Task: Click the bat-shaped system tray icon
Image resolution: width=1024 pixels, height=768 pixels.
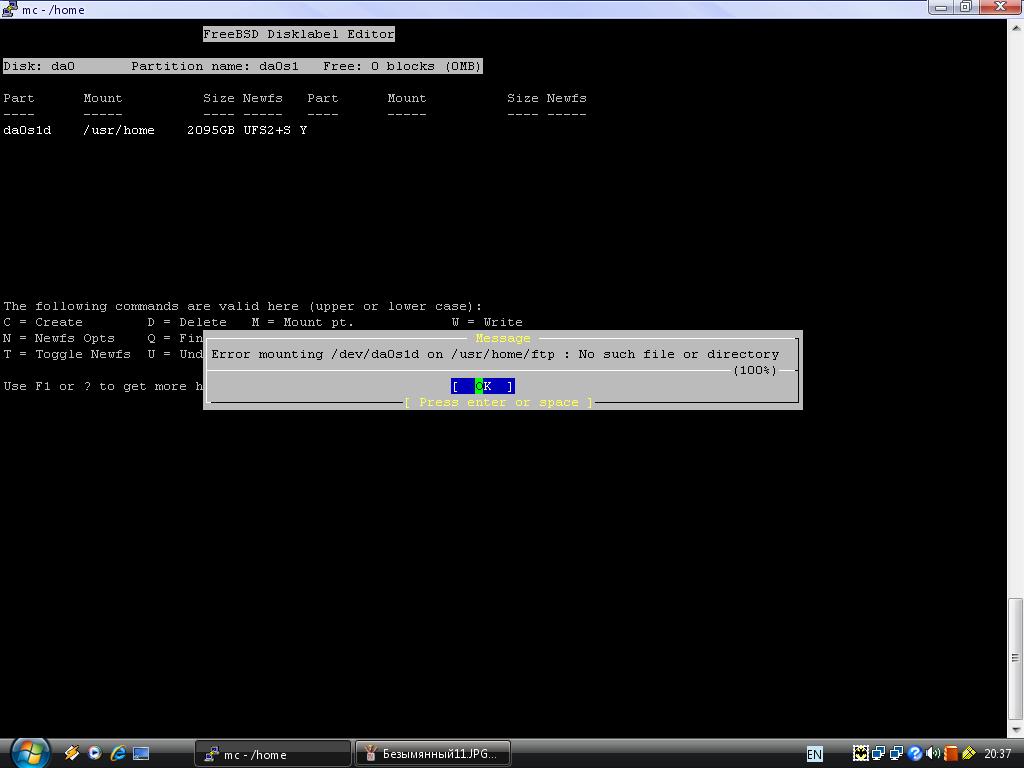Action: [860, 754]
